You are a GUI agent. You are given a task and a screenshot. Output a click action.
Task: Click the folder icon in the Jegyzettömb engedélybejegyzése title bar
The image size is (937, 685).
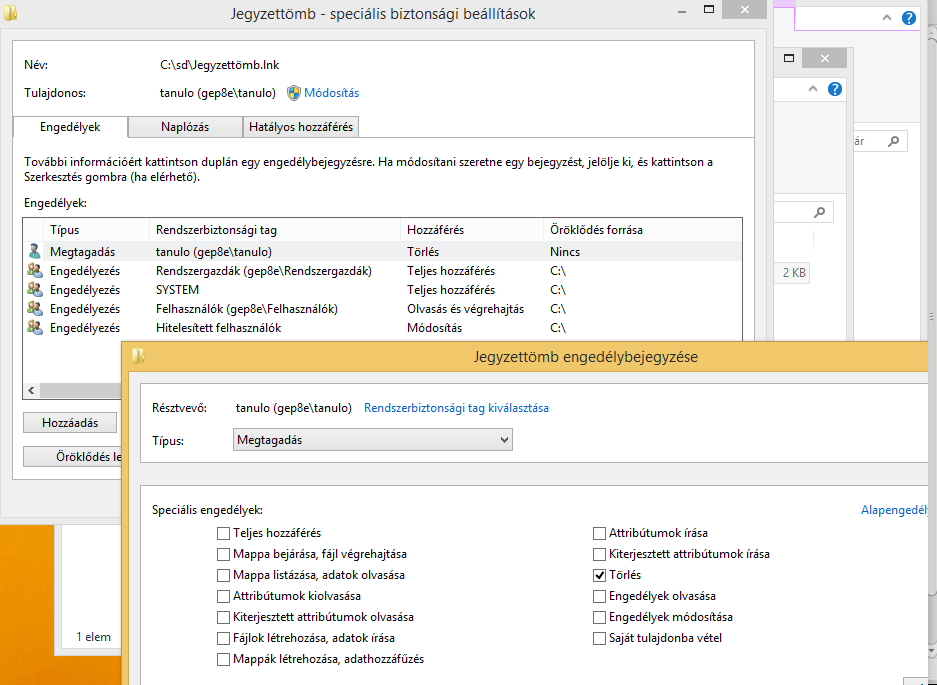[138, 356]
